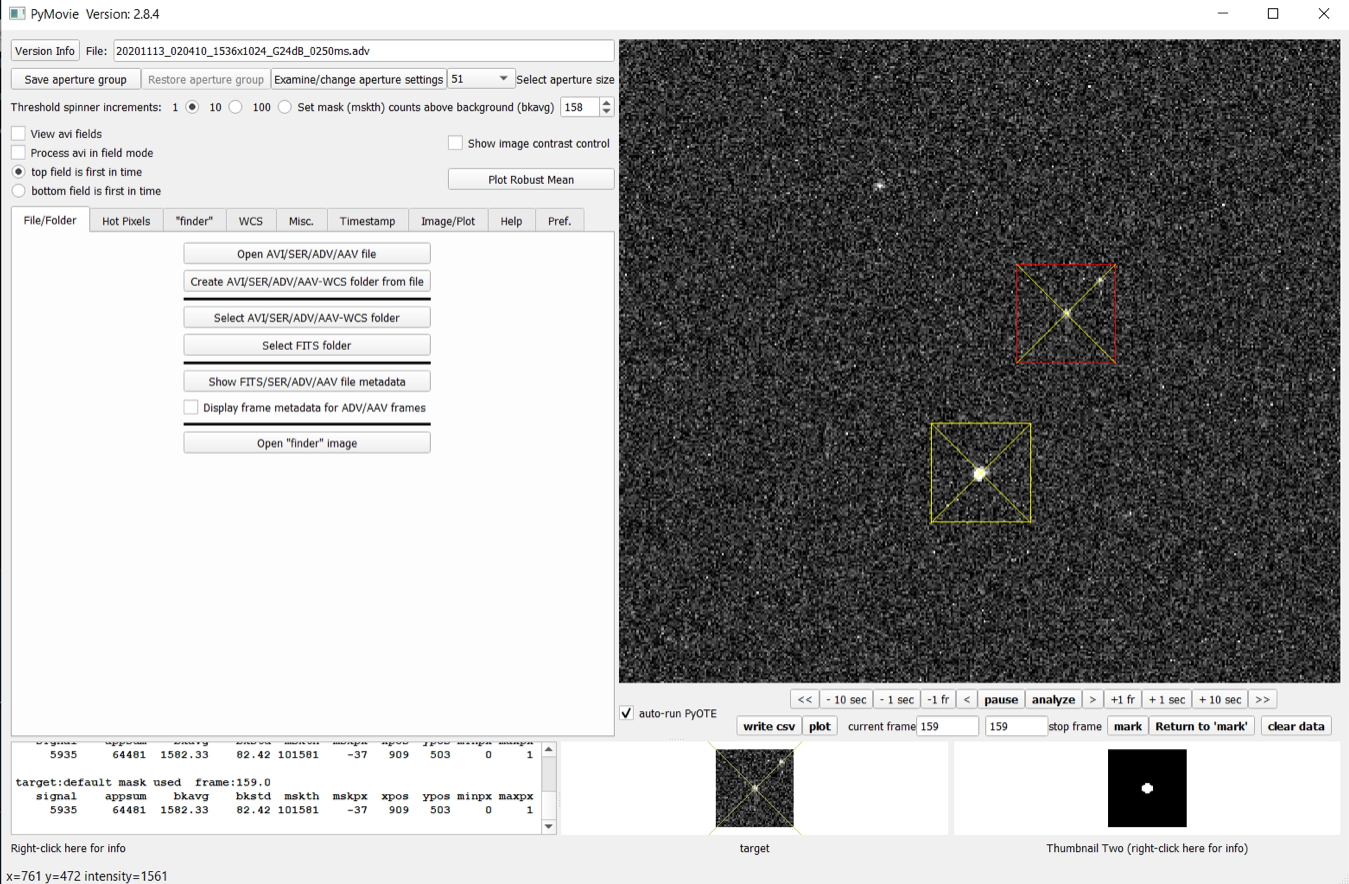The width and height of the screenshot is (1349, 884).
Task: Click 'Open AVI/SER/ADV/AAV file' button
Action: pos(307,254)
